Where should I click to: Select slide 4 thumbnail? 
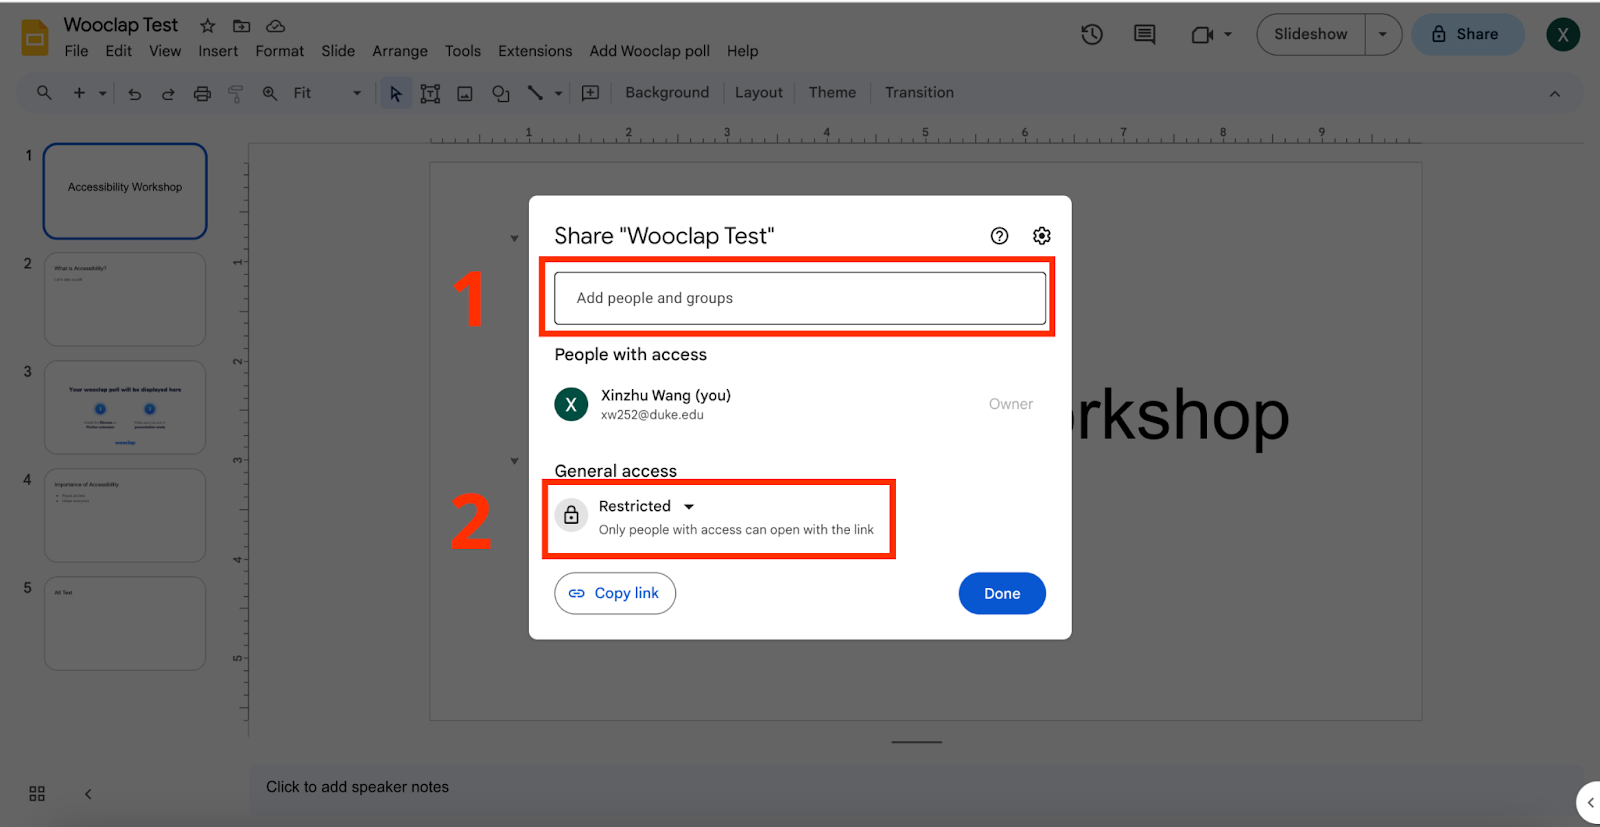125,515
